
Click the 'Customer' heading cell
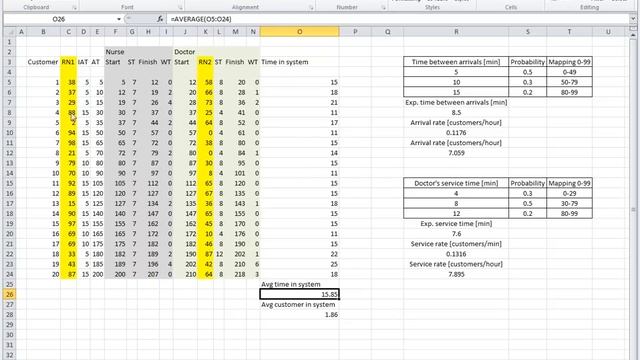point(43,62)
